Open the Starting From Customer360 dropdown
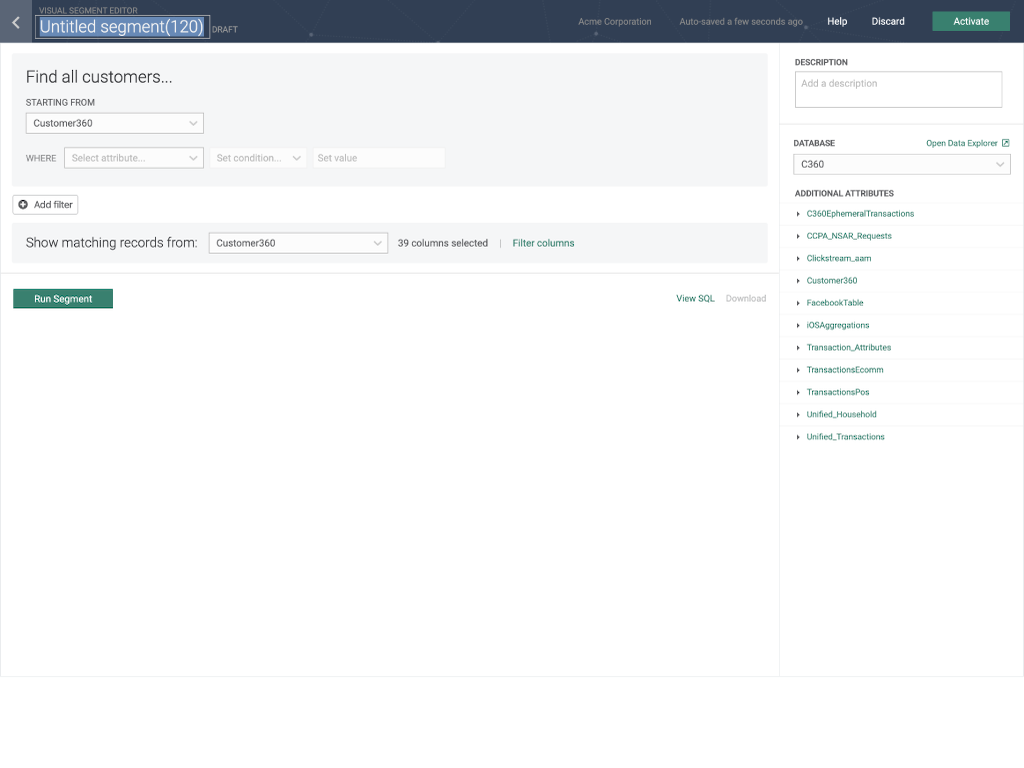 pos(115,123)
